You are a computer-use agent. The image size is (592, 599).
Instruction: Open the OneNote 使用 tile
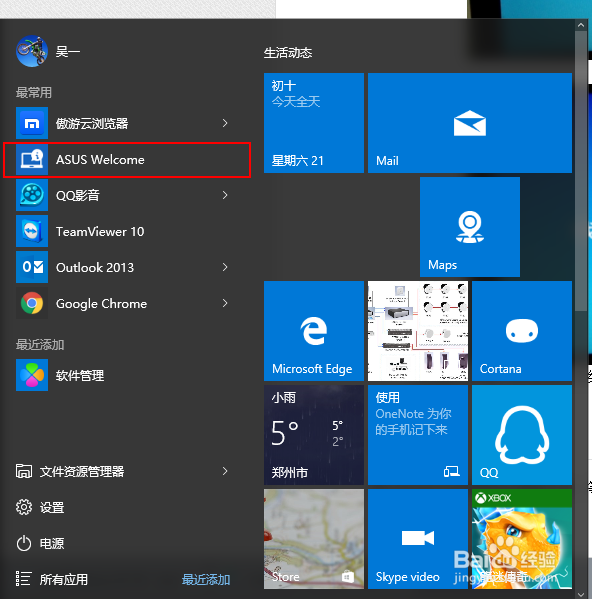[x=418, y=435]
